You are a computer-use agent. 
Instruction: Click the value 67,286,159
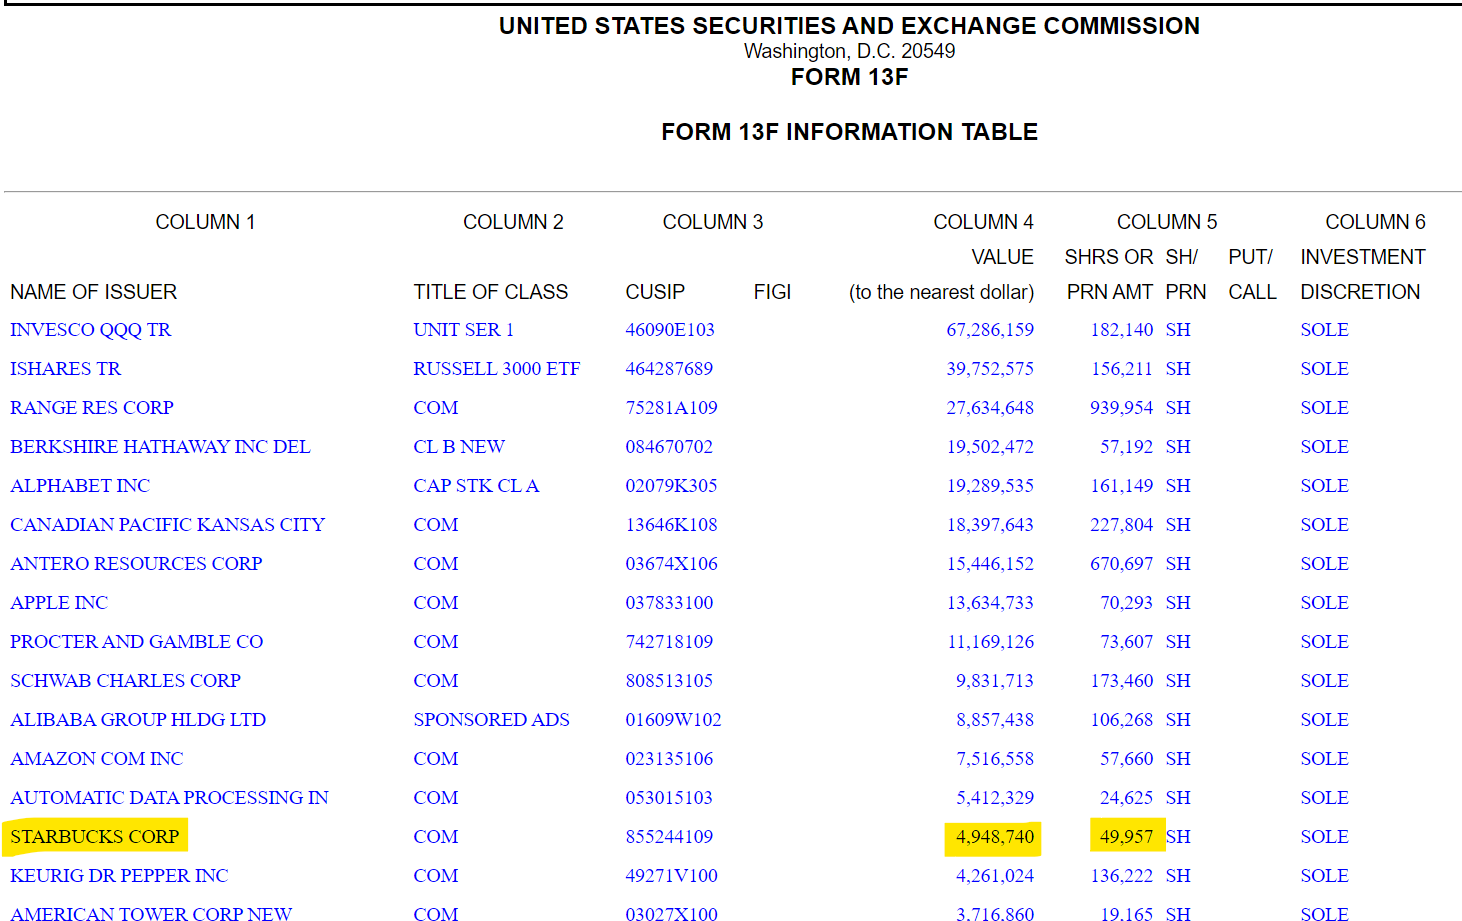tap(990, 330)
